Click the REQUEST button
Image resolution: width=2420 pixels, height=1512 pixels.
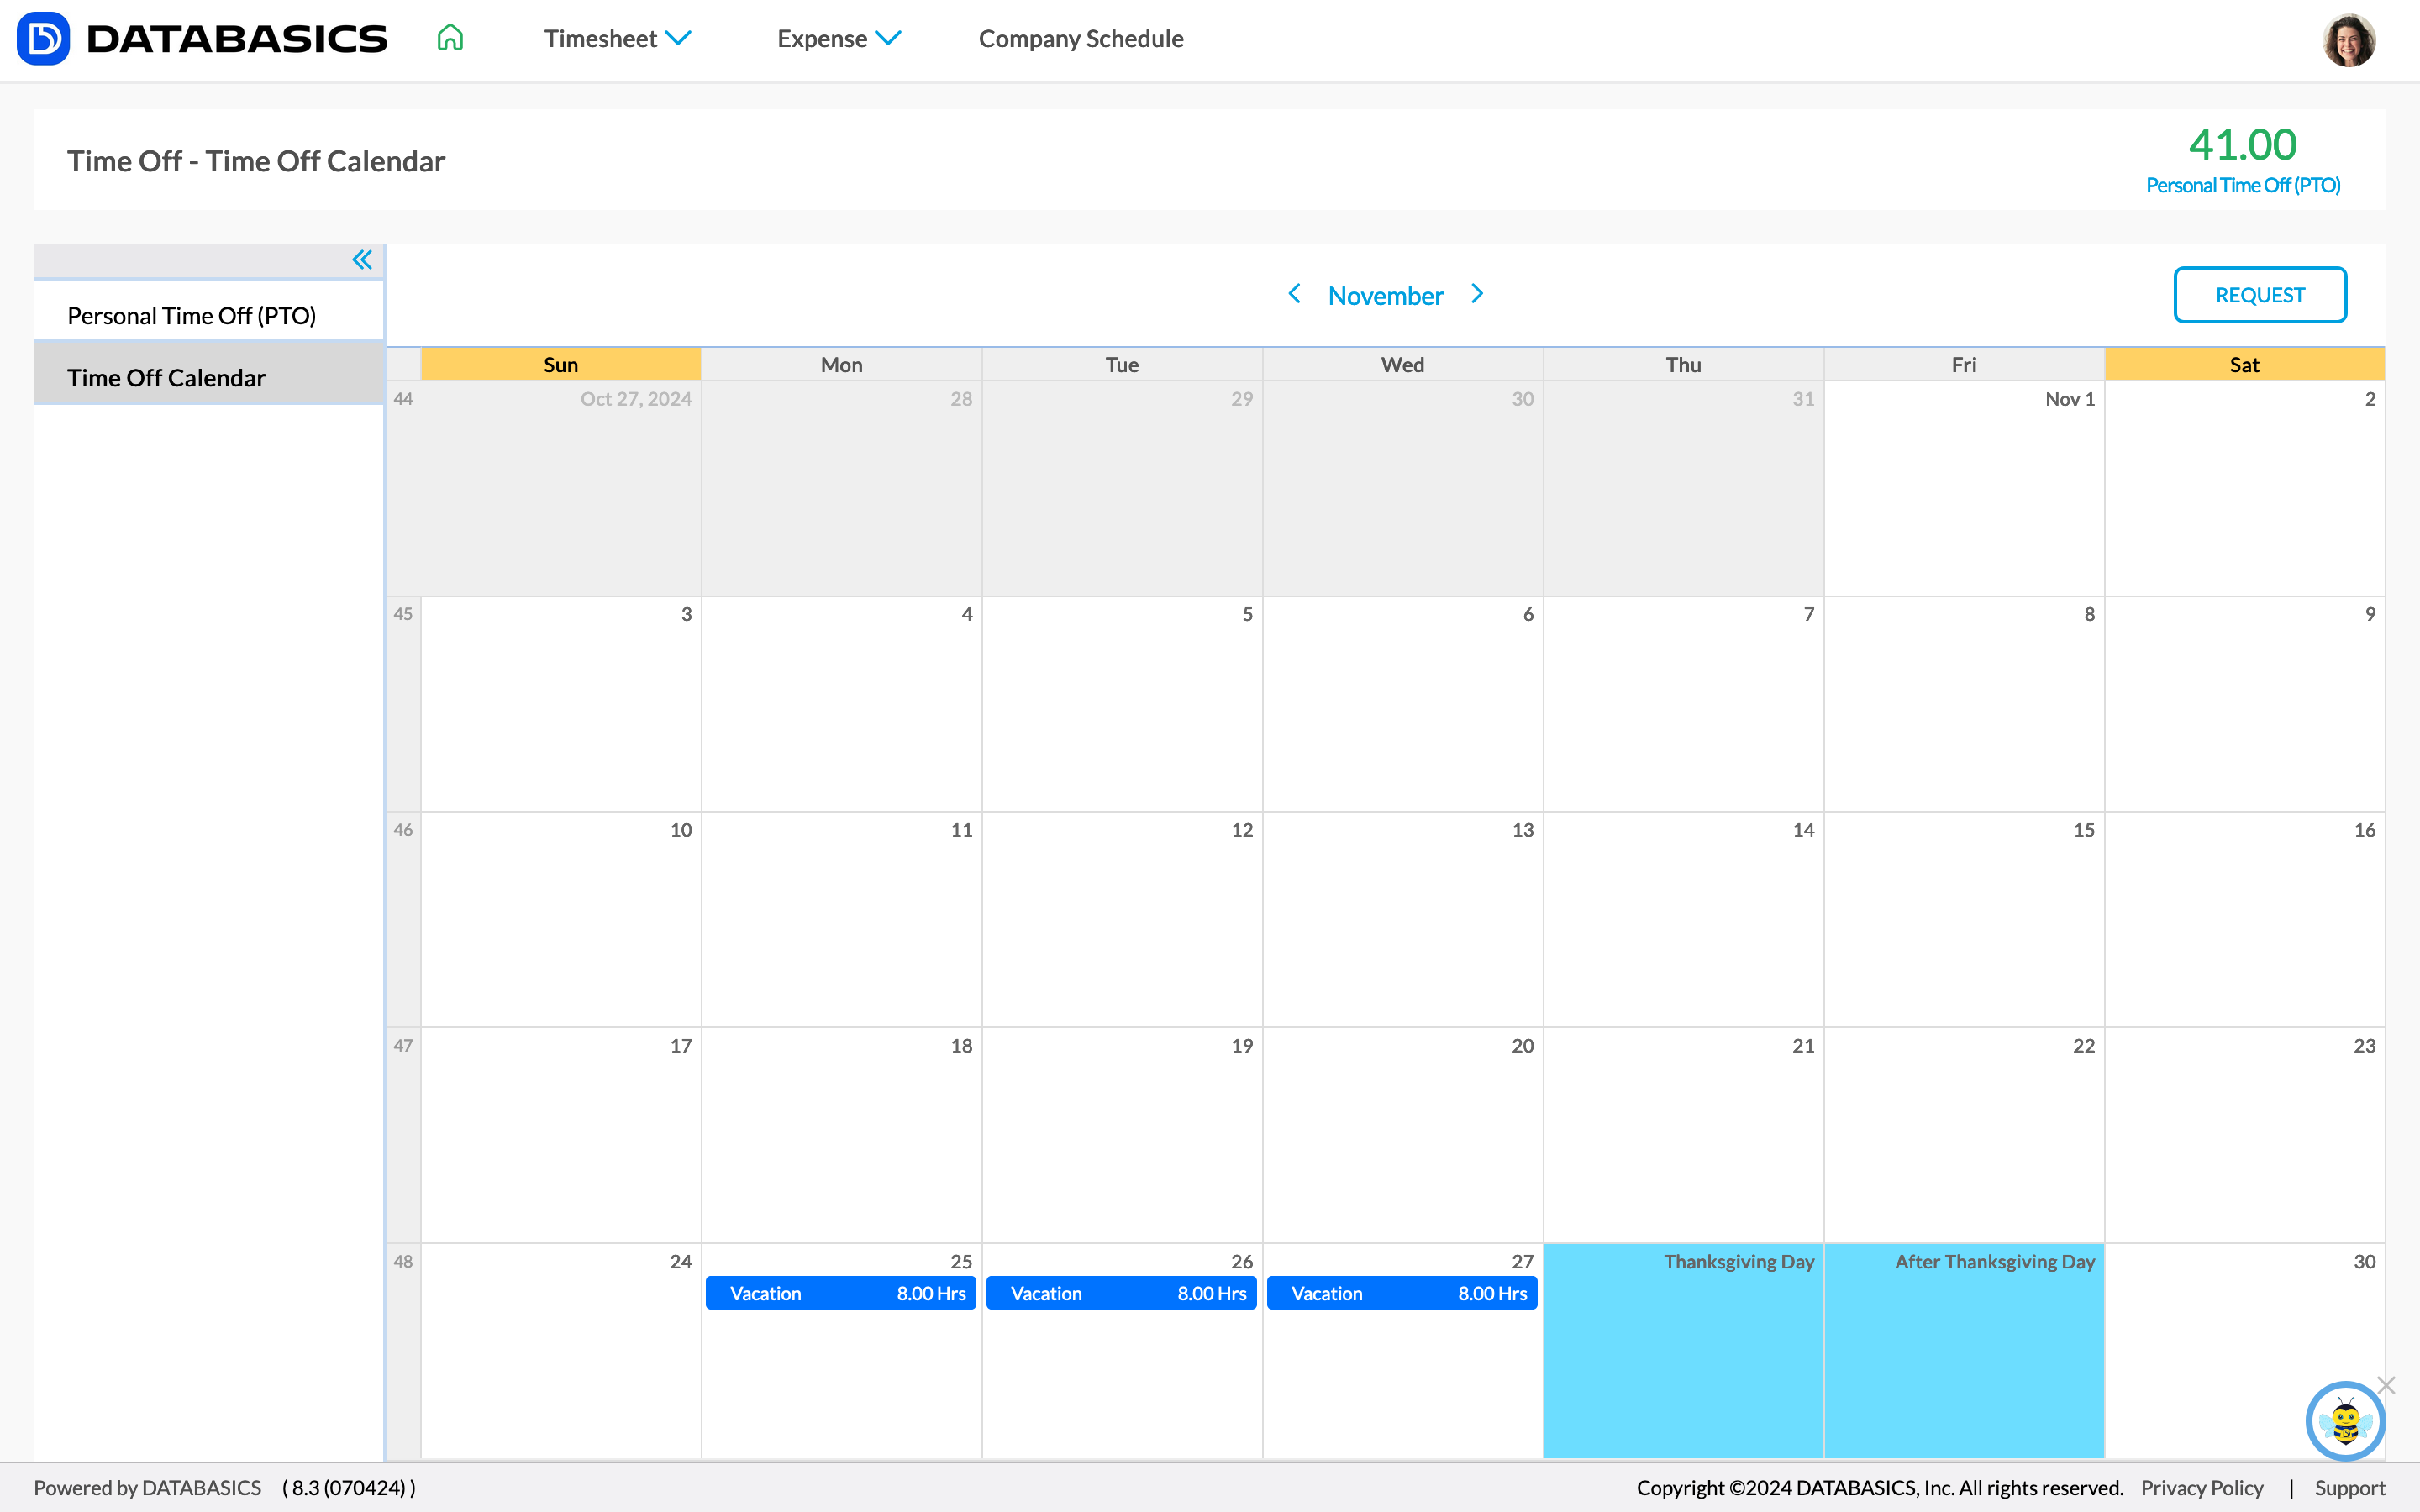click(x=2259, y=295)
